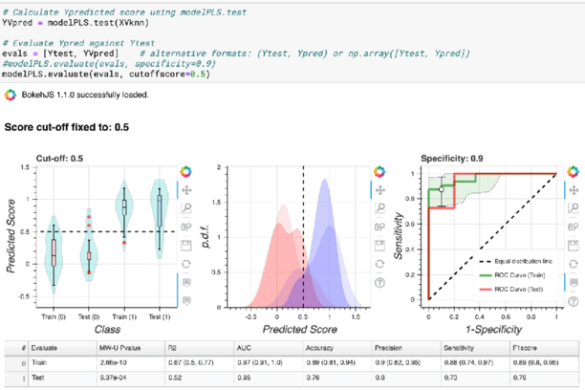Reset the violin plot view
Image resolution: width=585 pixels, height=390 pixels.
pos(186,264)
